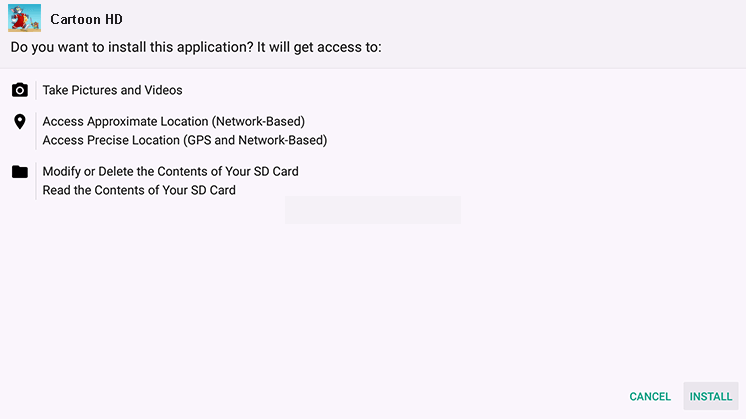746x419 pixels.
Task: Click the faint gray box below permissions
Action: [373, 210]
